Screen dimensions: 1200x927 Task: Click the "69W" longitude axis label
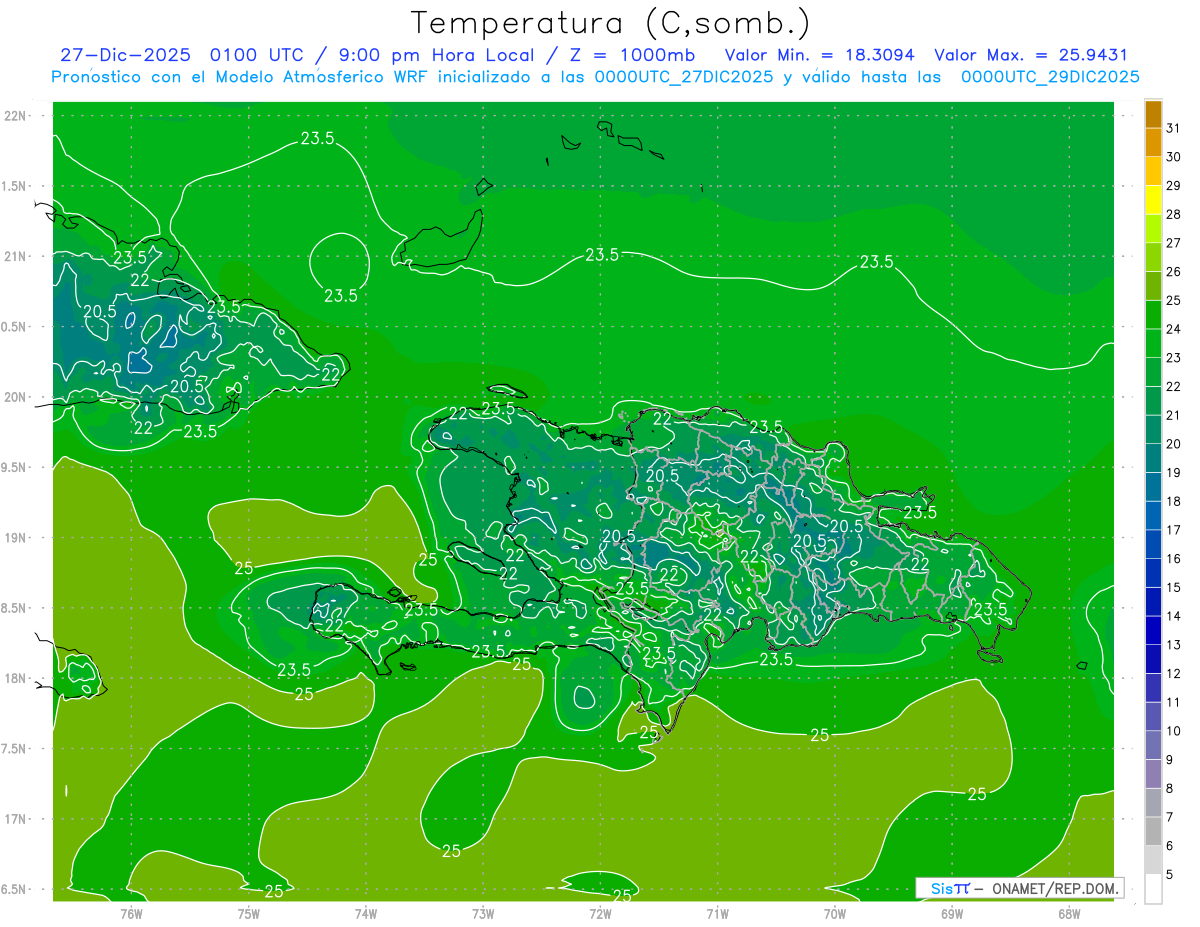[x=952, y=914]
